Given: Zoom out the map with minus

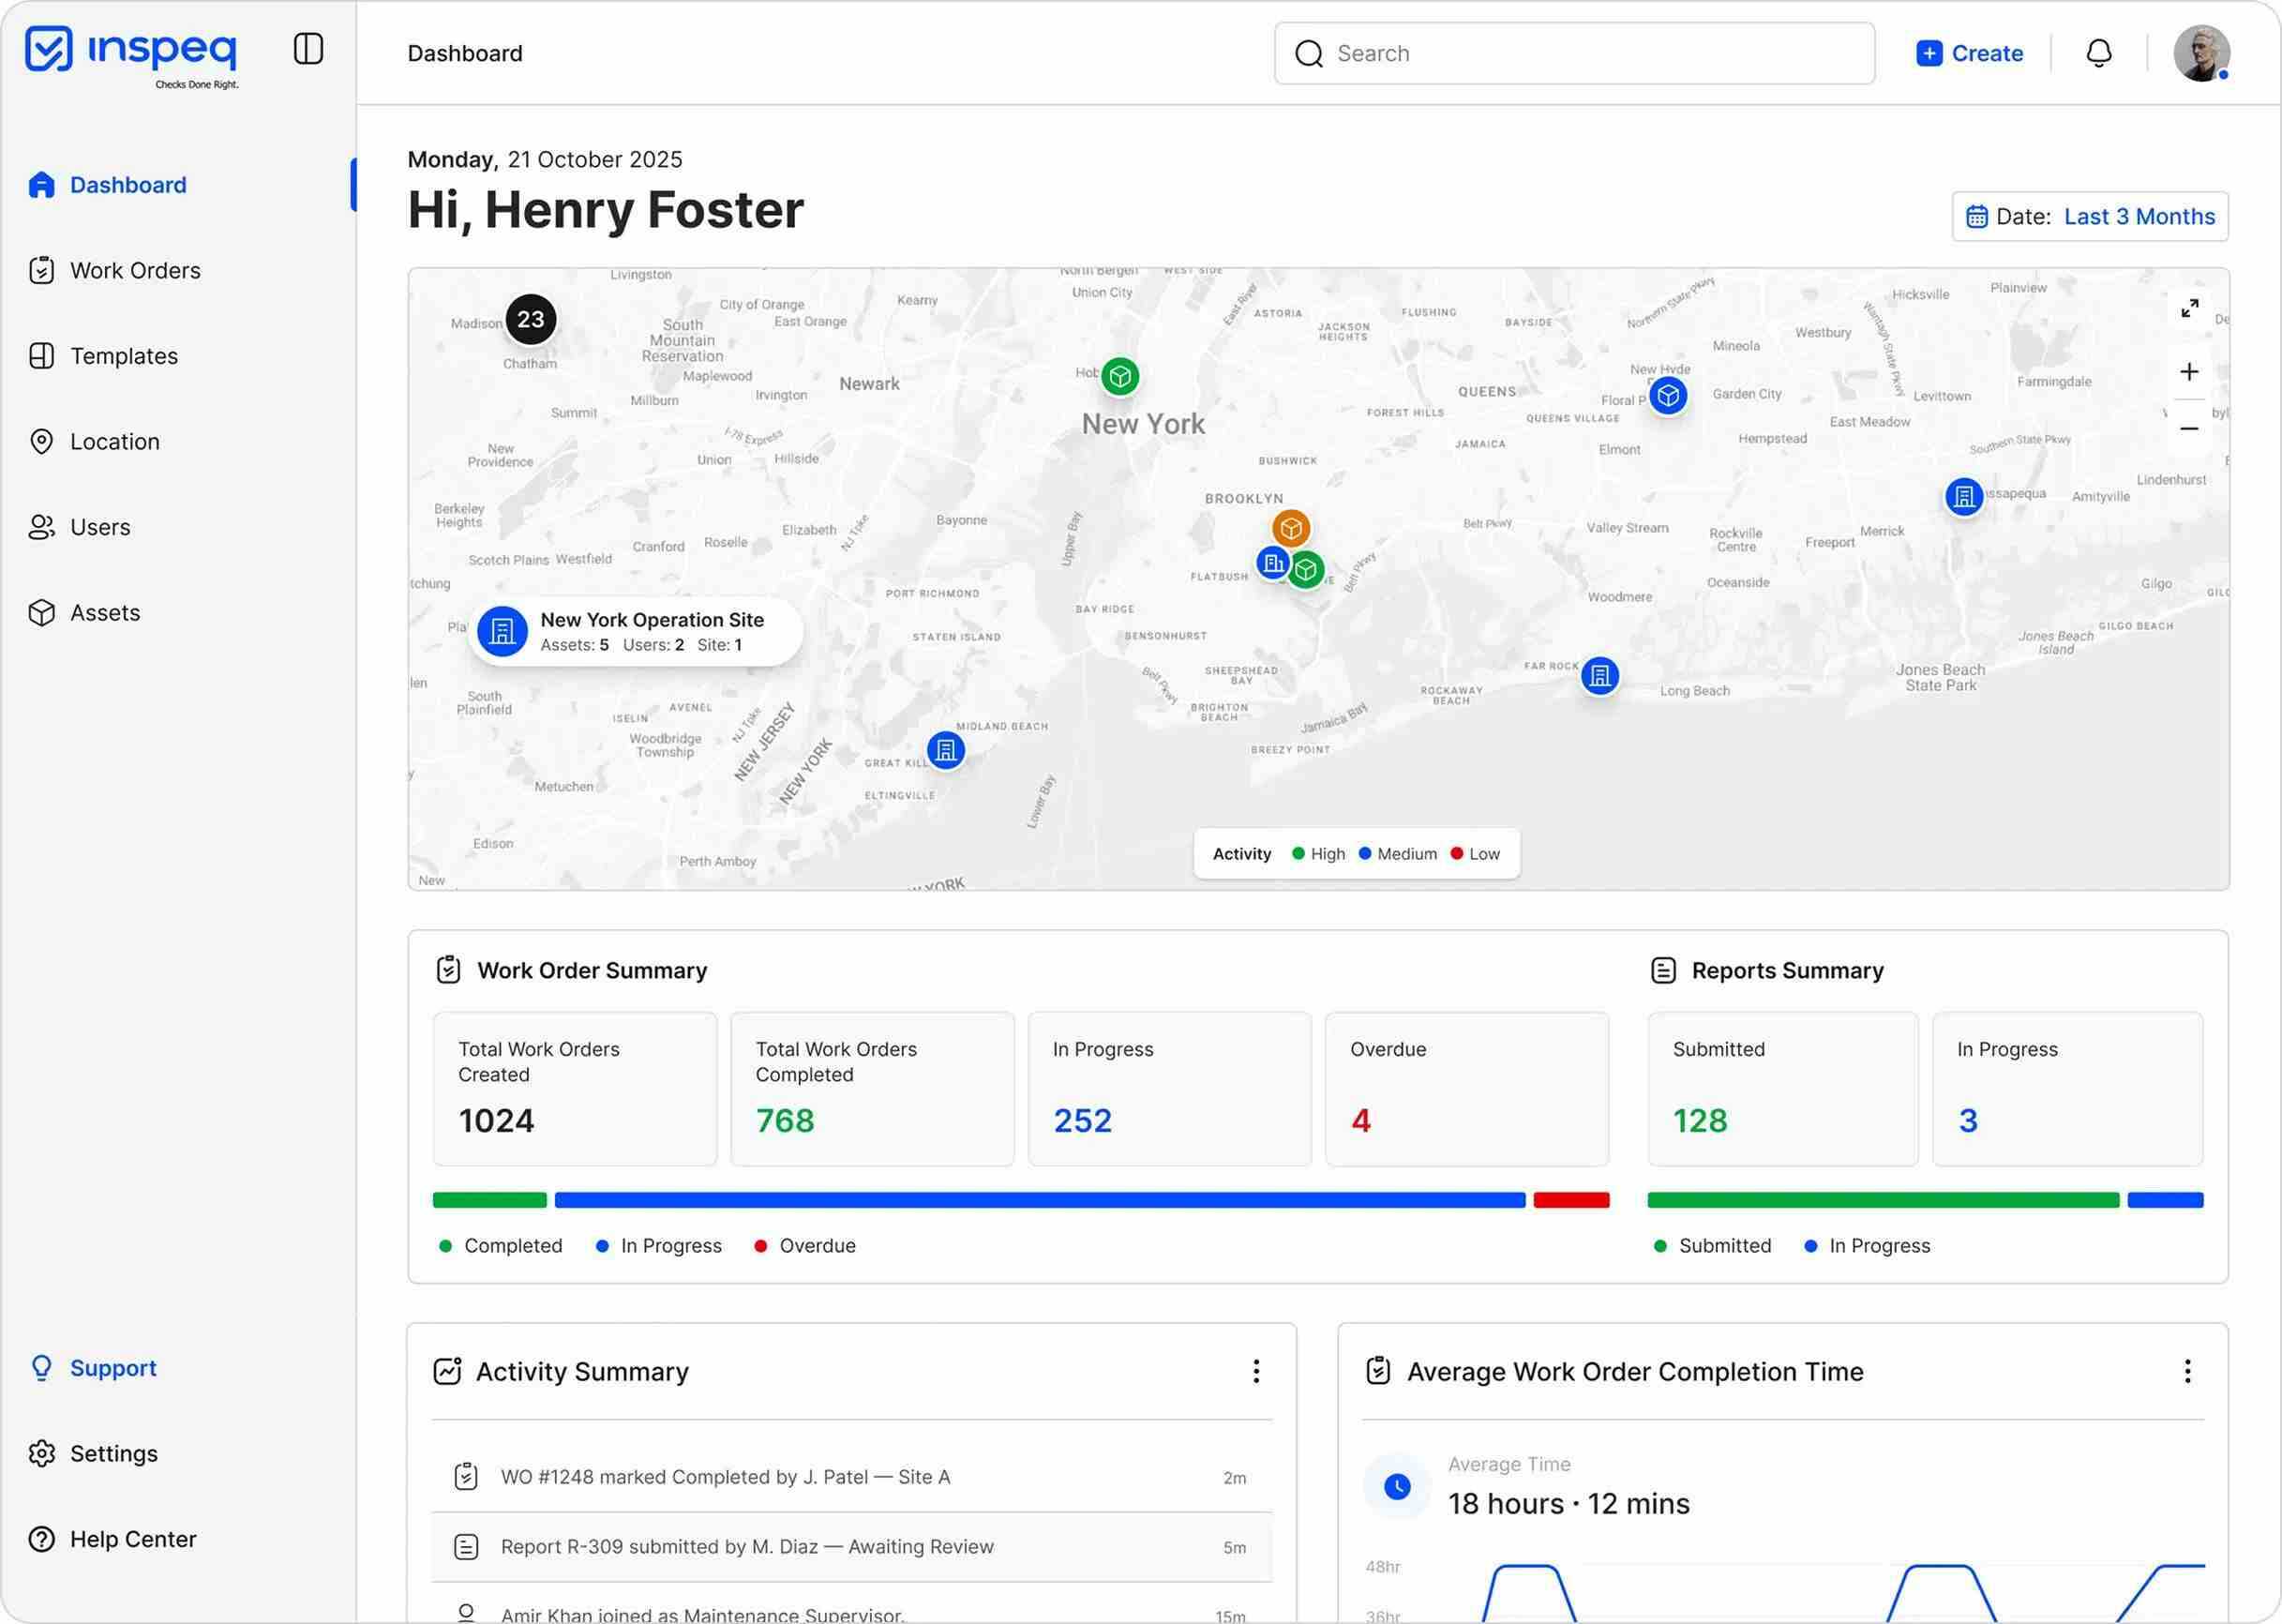Looking at the screenshot, I should pyautogui.click(x=2189, y=429).
